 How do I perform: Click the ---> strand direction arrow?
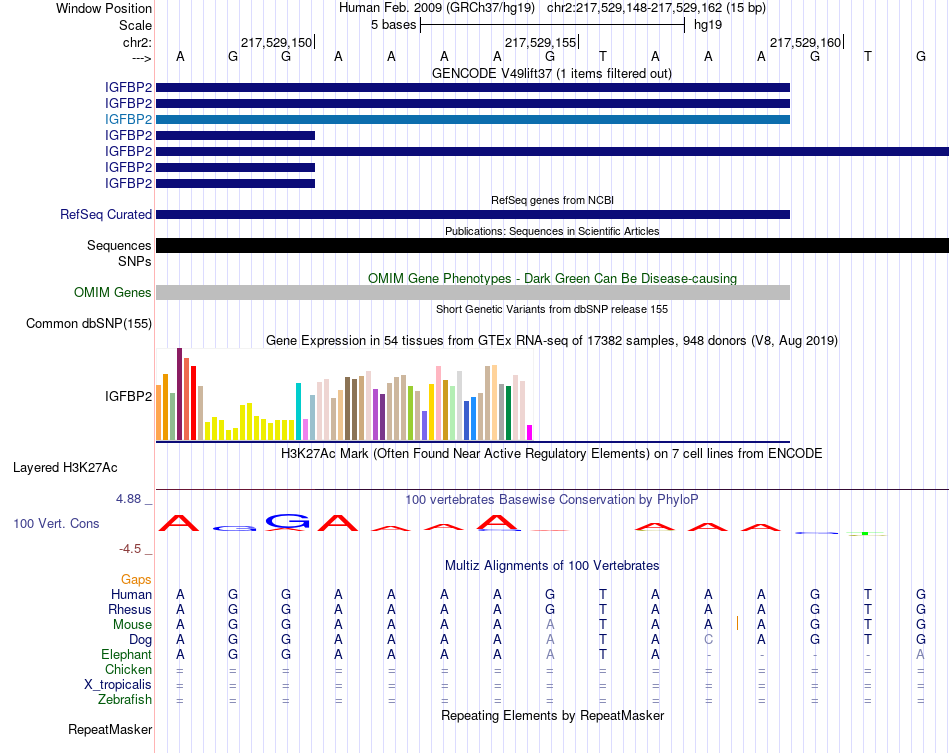[142, 58]
